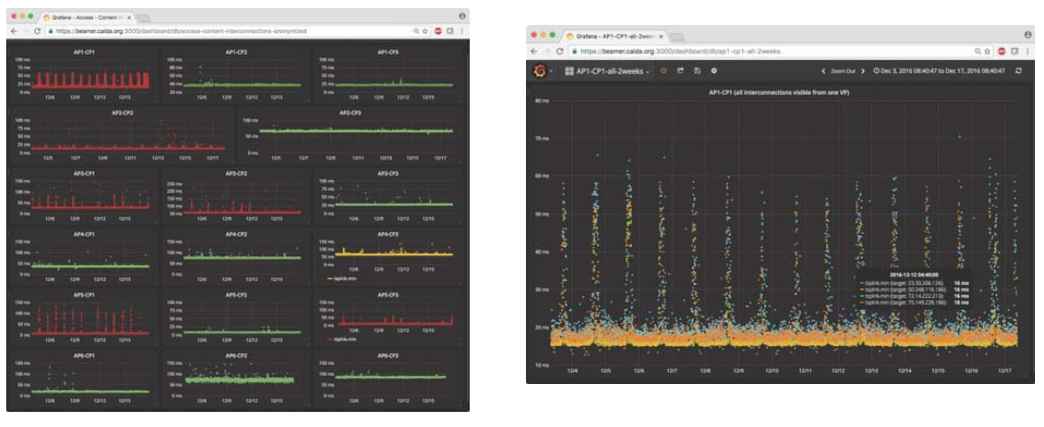This screenshot has height=427, width=1044.
Task: Open the AP1-CP1-all-2weeks dashboard dropdown
Action: tap(607, 71)
